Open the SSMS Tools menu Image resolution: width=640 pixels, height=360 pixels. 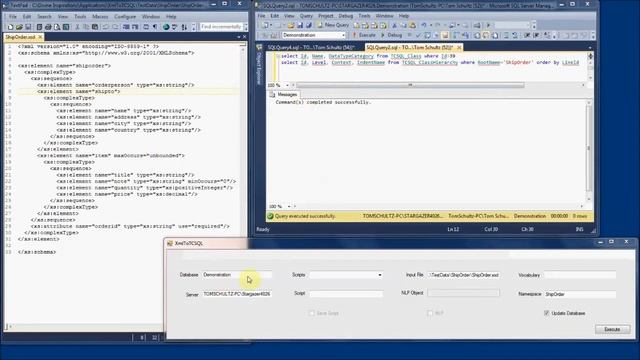pyautogui.click(x=364, y=16)
